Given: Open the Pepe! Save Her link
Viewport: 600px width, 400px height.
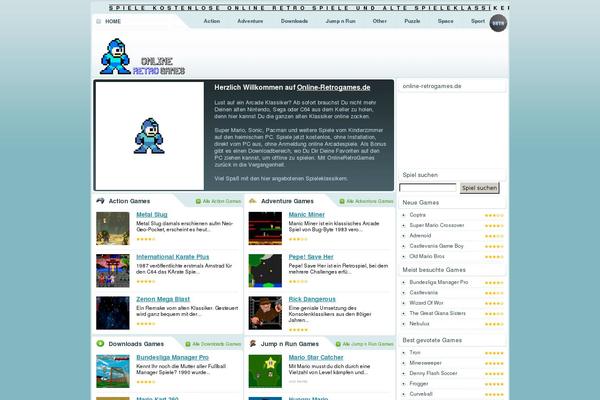Looking at the screenshot, I should [311, 257].
